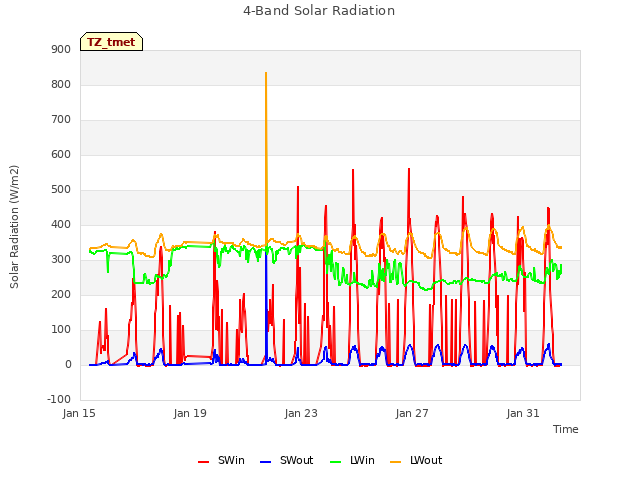Click the orange LWout legend swatch
This screenshot has width=640, height=480.
(396, 462)
